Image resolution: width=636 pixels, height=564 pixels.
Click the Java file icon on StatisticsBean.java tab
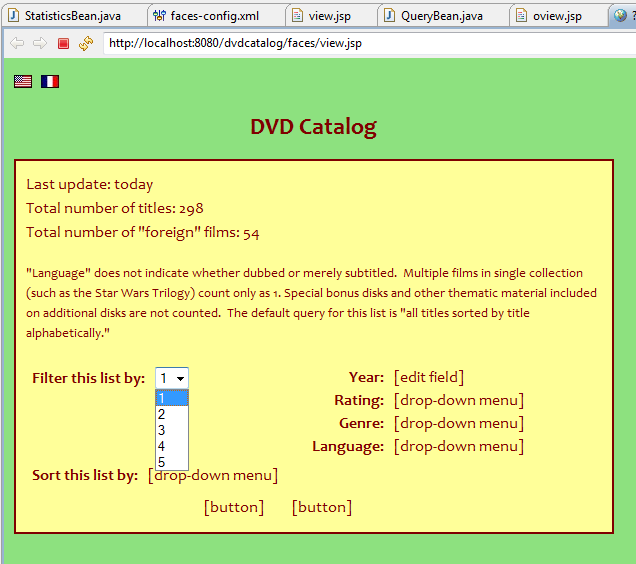coord(14,15)
